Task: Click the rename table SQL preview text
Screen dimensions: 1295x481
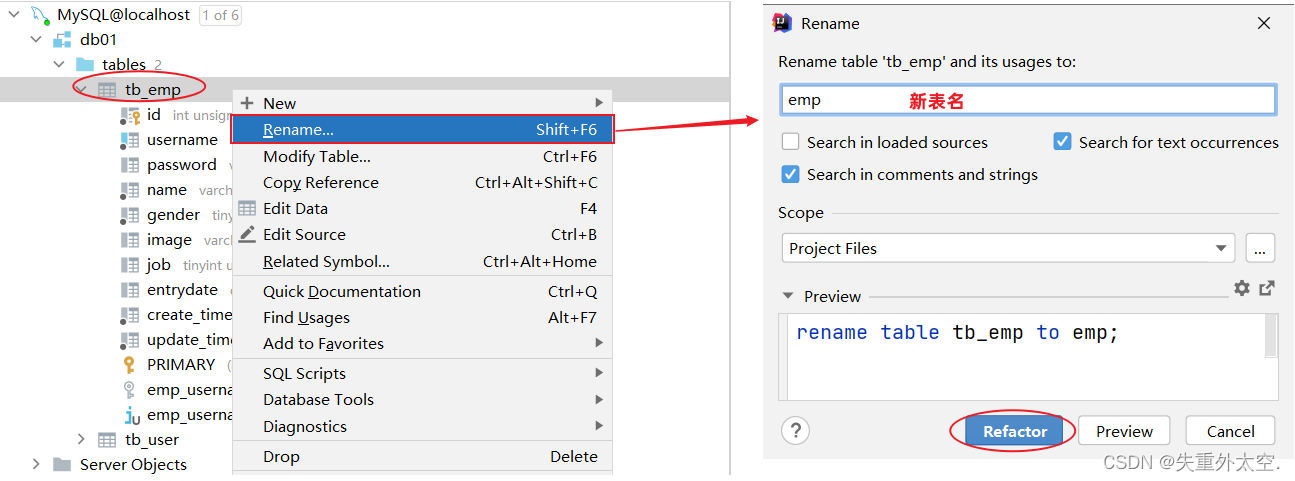Action: [x=957, y=332]
